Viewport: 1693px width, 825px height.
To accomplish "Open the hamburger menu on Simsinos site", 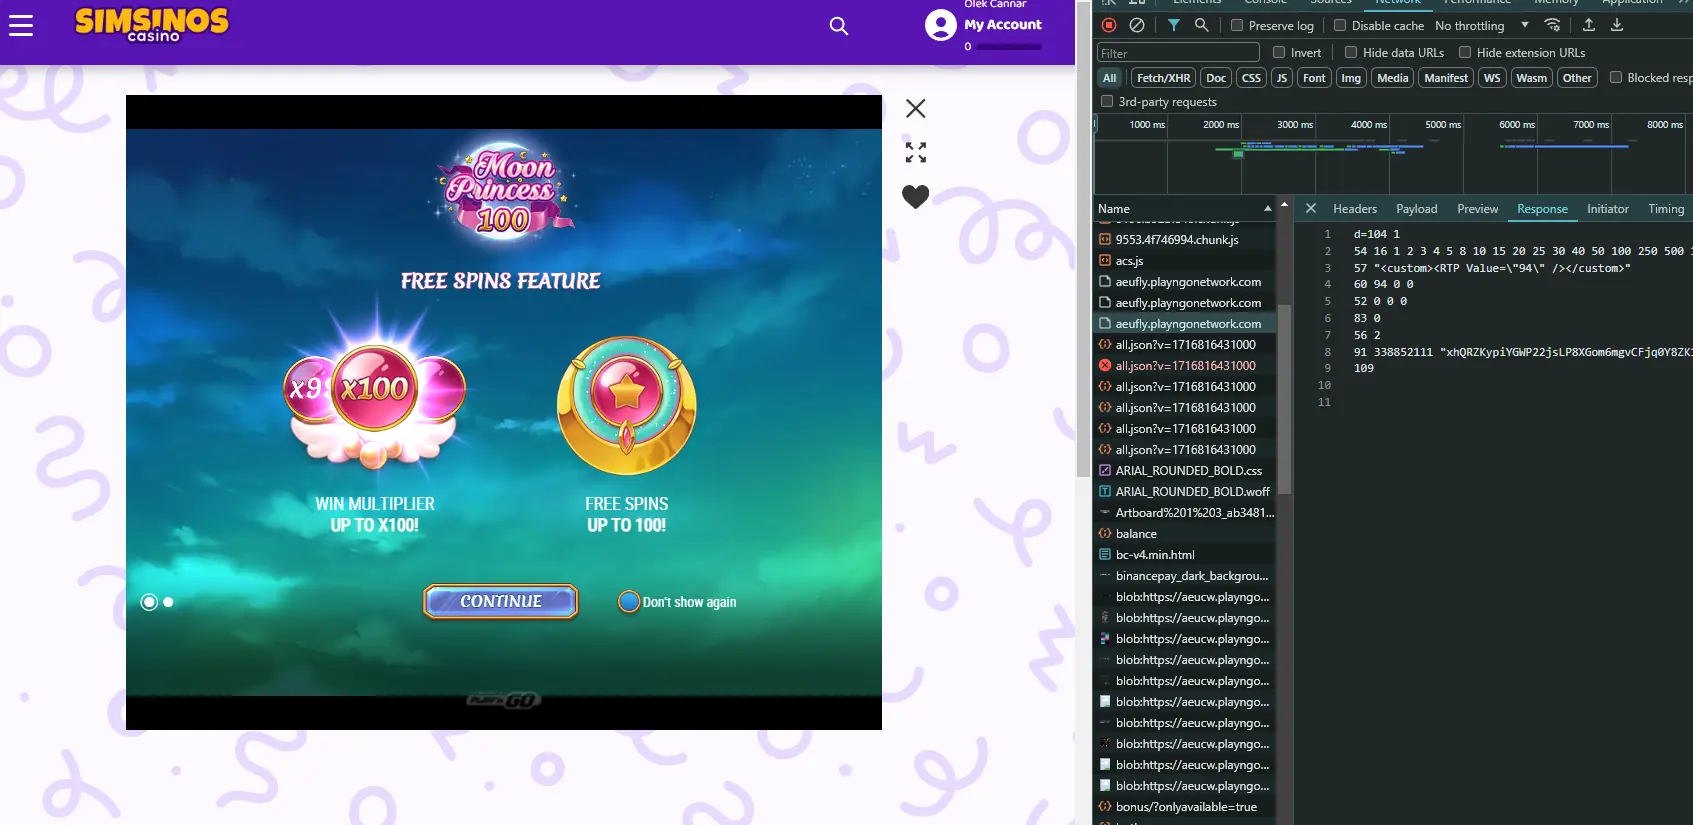I will pyautogui.click(x=21, y=25).
